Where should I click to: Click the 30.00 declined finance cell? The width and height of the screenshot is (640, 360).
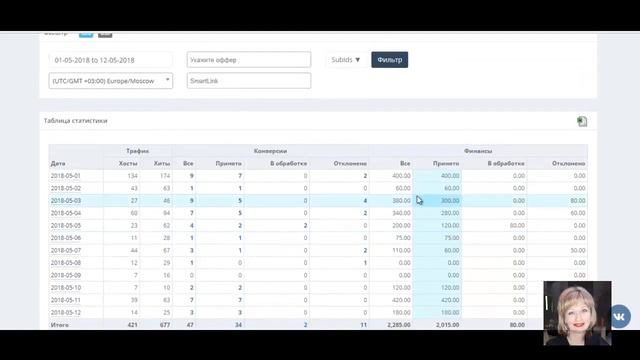(x=578, y=250)
